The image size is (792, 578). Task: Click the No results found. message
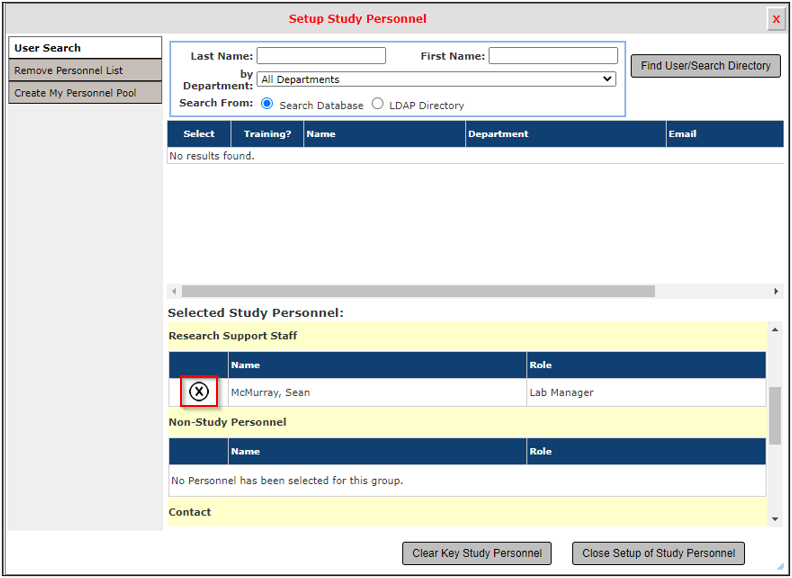pos(212,156)
